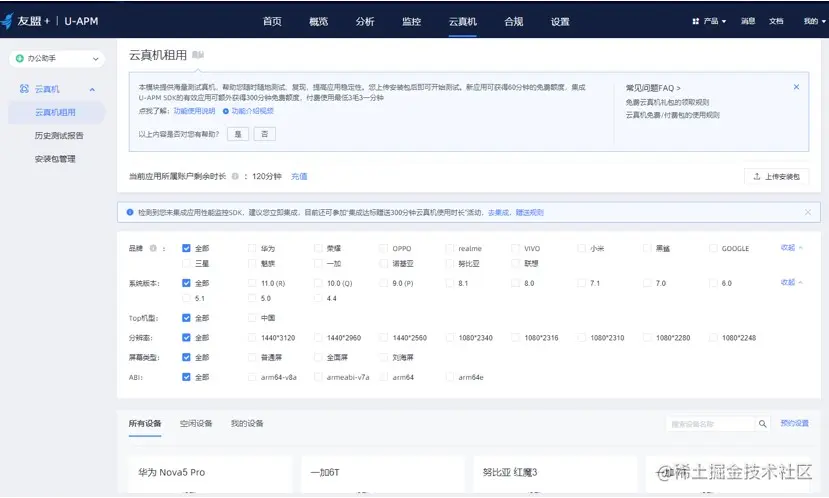Focus the device name search field
Viewport: 829px width, 498px height.
pos(710,423)
